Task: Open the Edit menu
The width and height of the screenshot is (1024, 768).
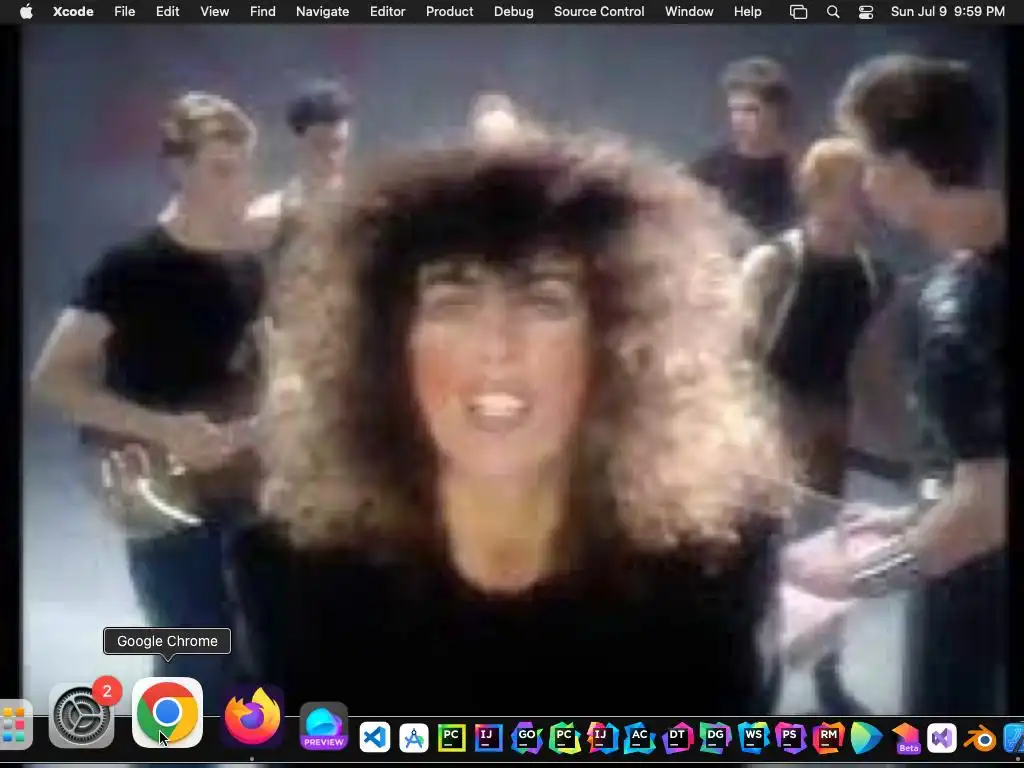Action: coord(167,11)
